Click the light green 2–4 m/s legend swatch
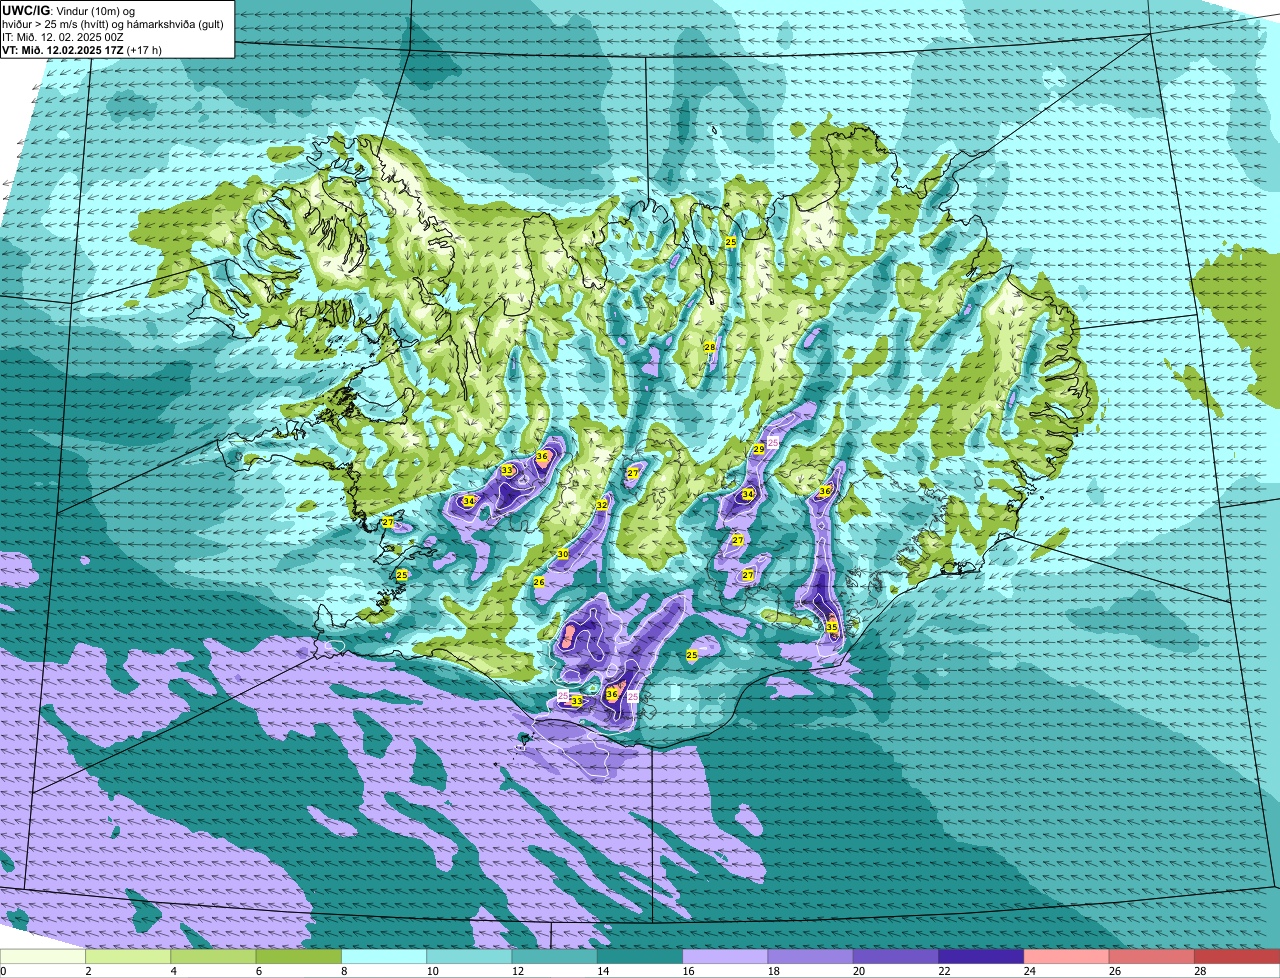1280x978 pixels. point(129,956)
